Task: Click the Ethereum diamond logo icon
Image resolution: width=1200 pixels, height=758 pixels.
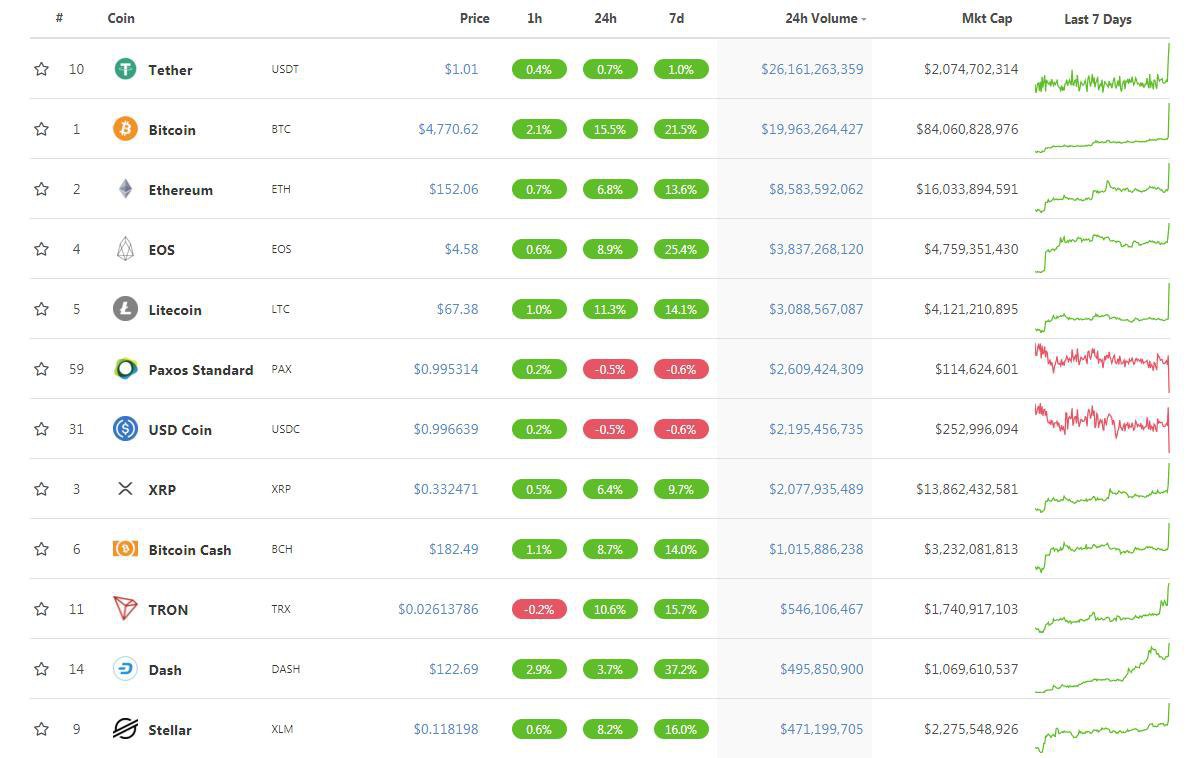Action: click(x=125, y=189)
